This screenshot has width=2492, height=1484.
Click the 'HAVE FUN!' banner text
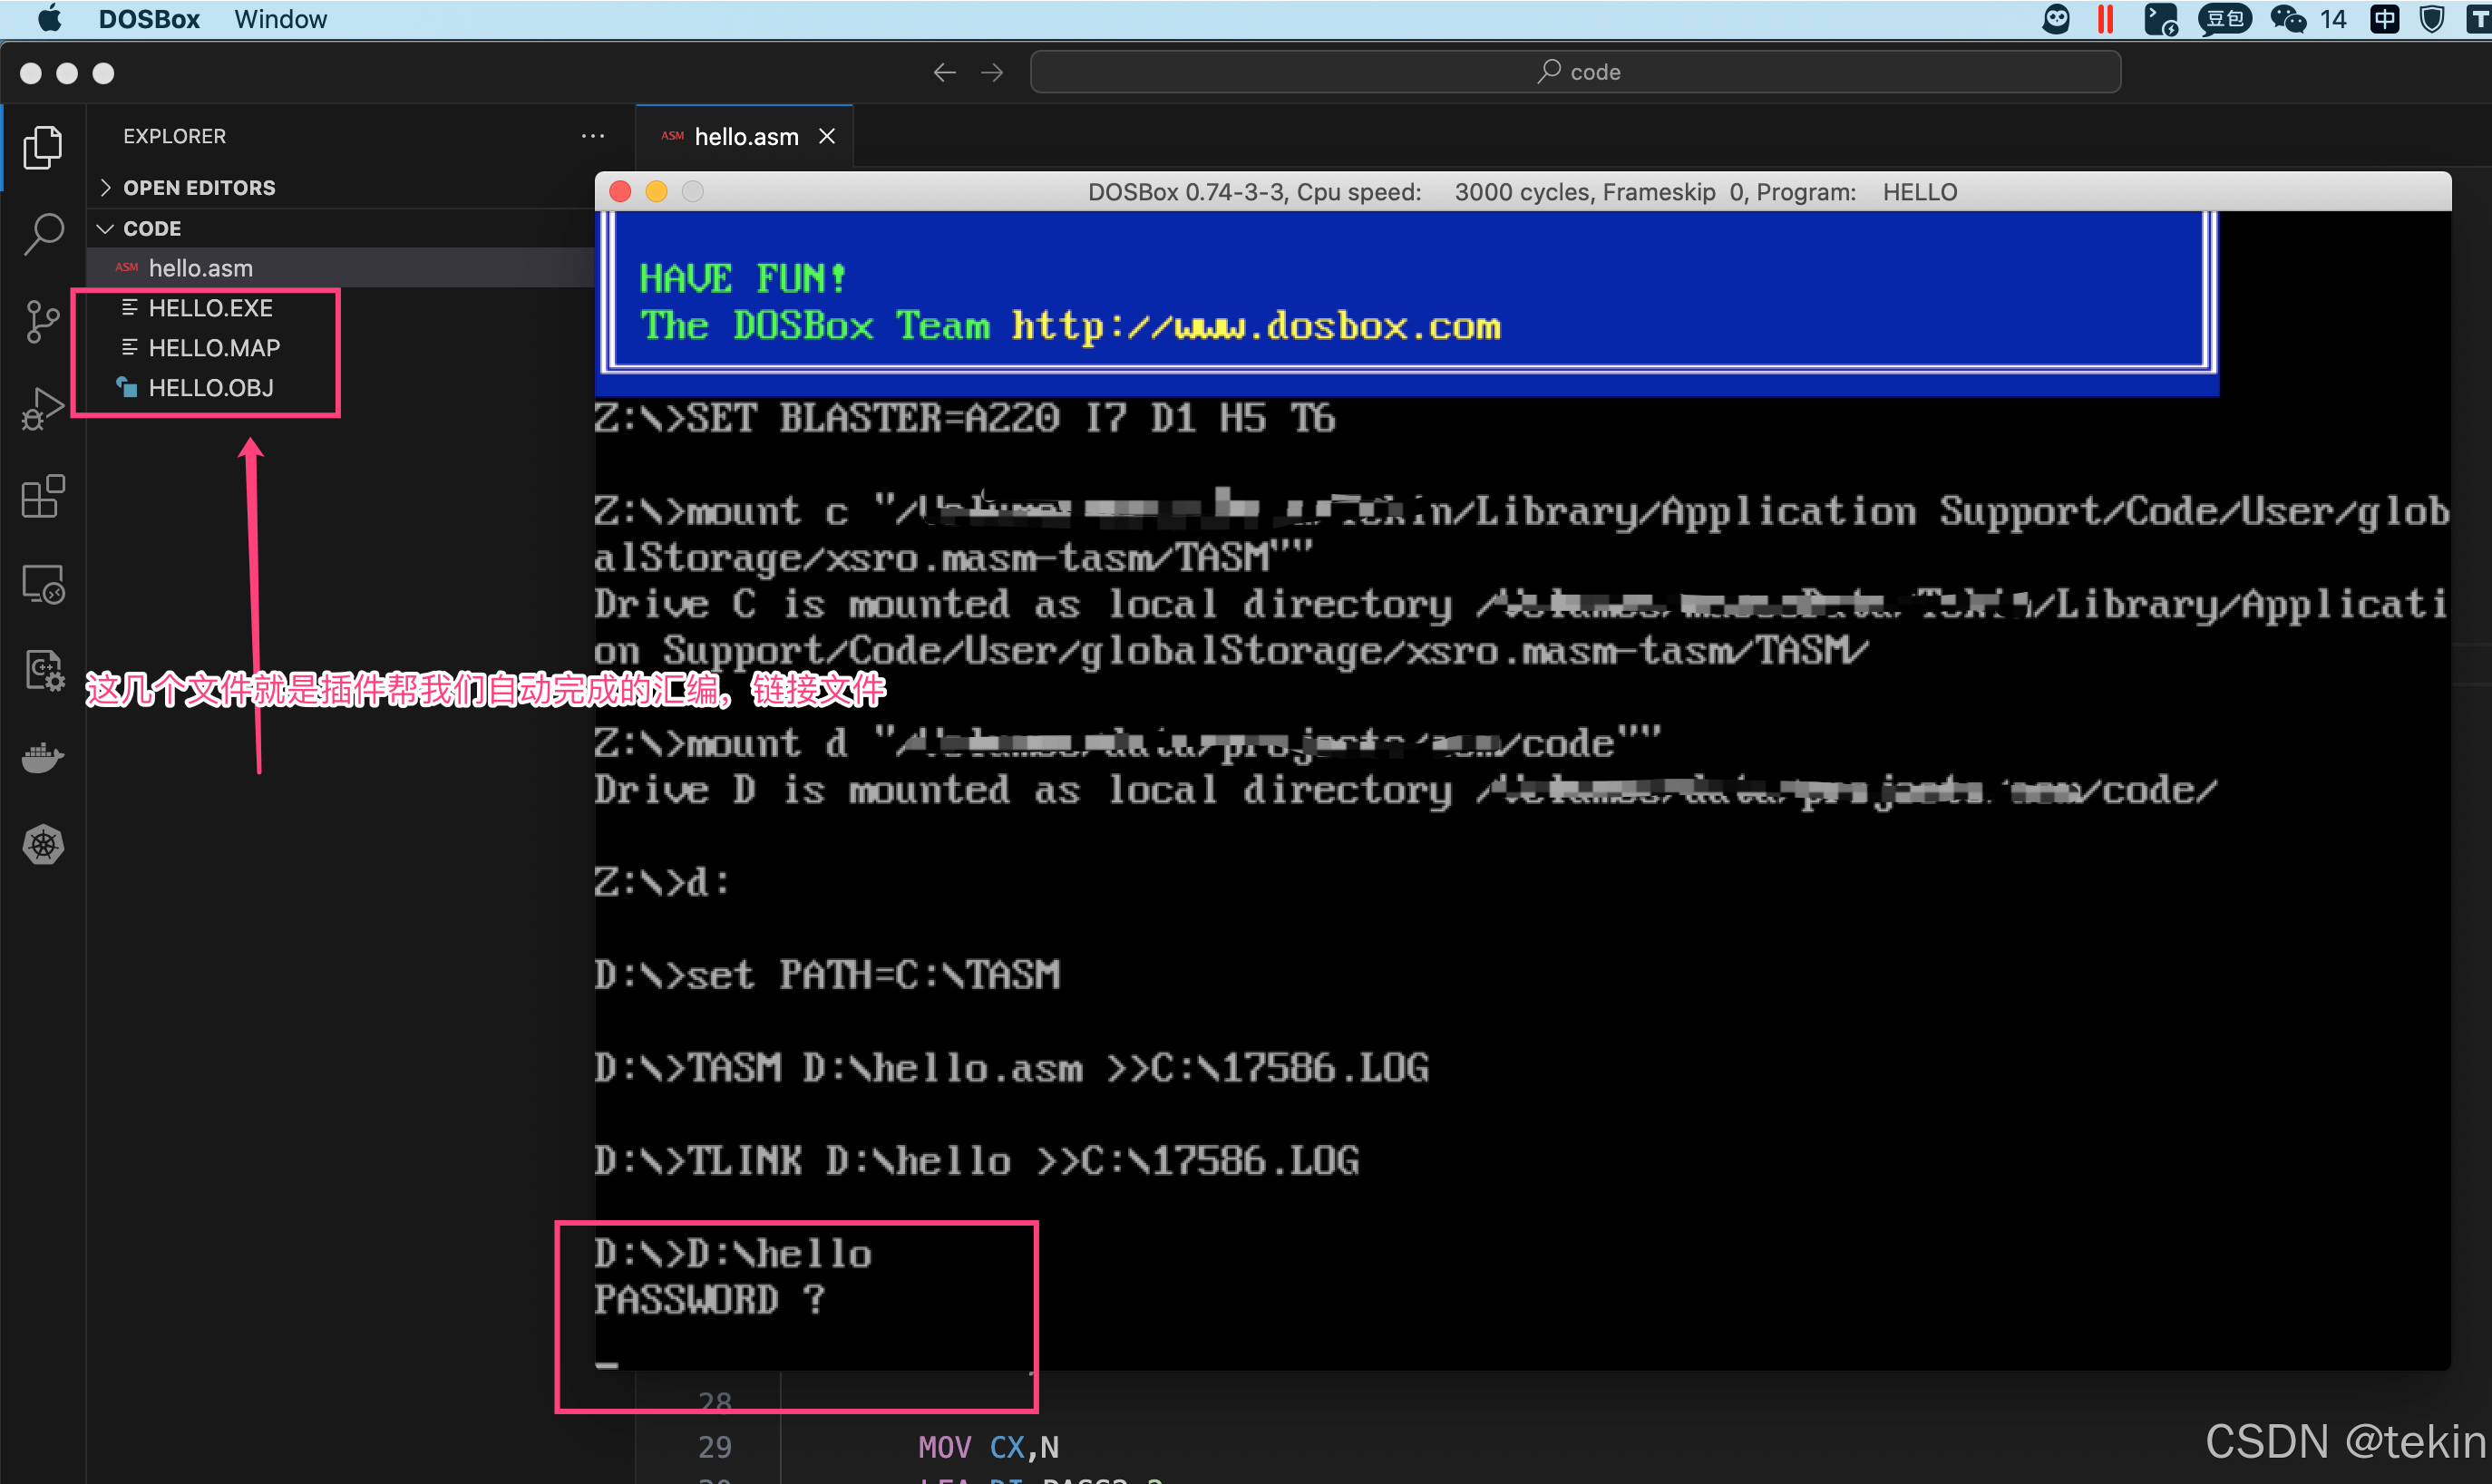(743, 278)
